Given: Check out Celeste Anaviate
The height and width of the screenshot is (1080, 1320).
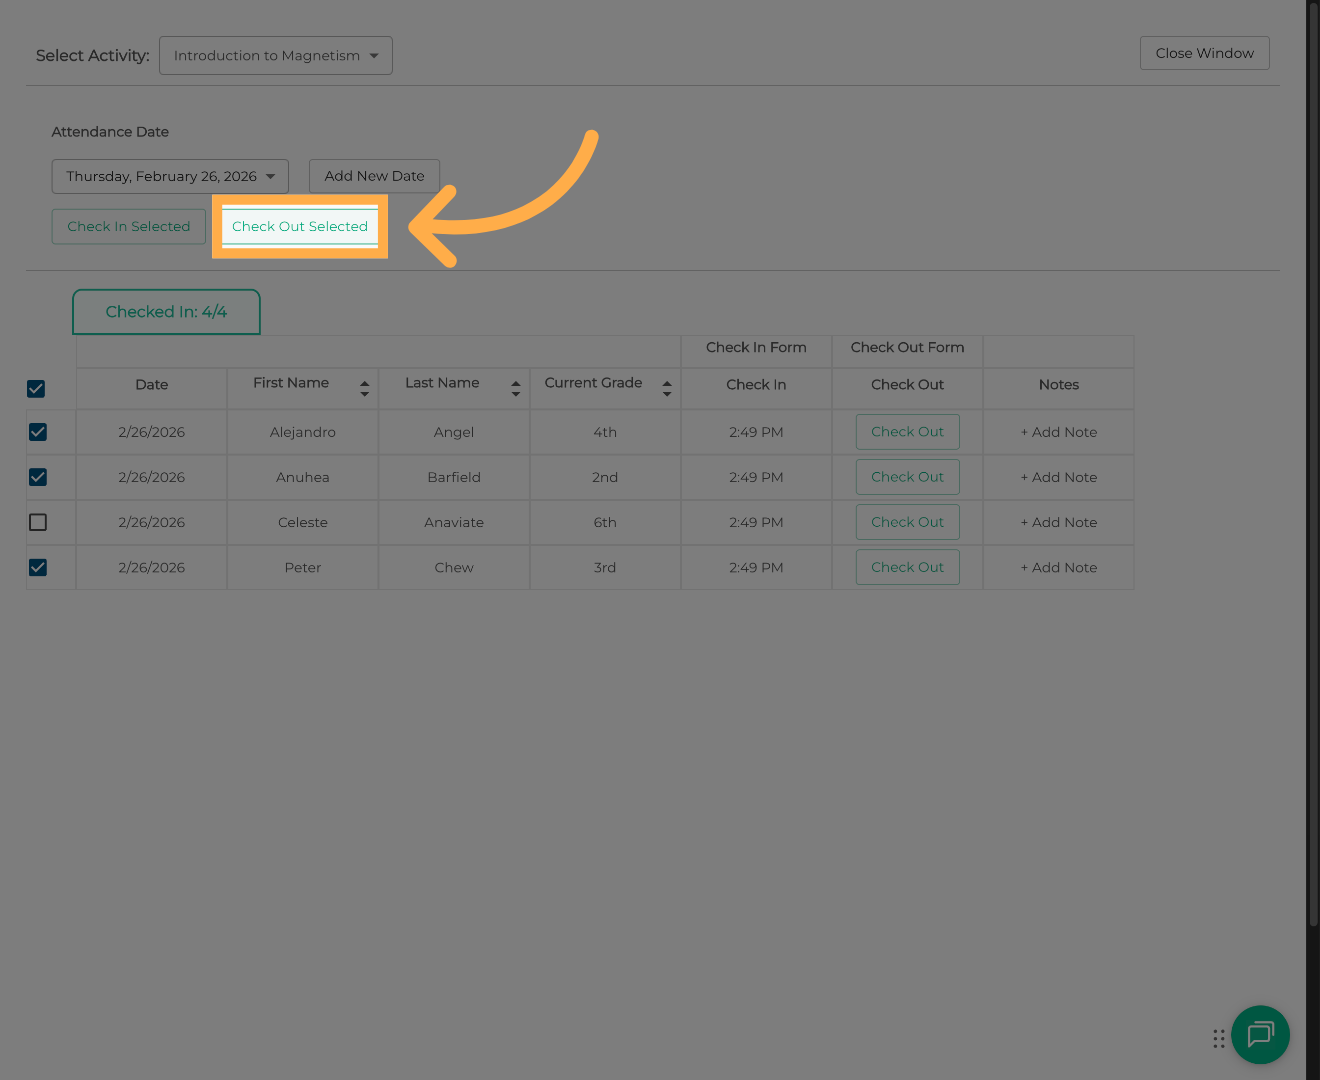Looking at the screenshot, I should (907, 522).
